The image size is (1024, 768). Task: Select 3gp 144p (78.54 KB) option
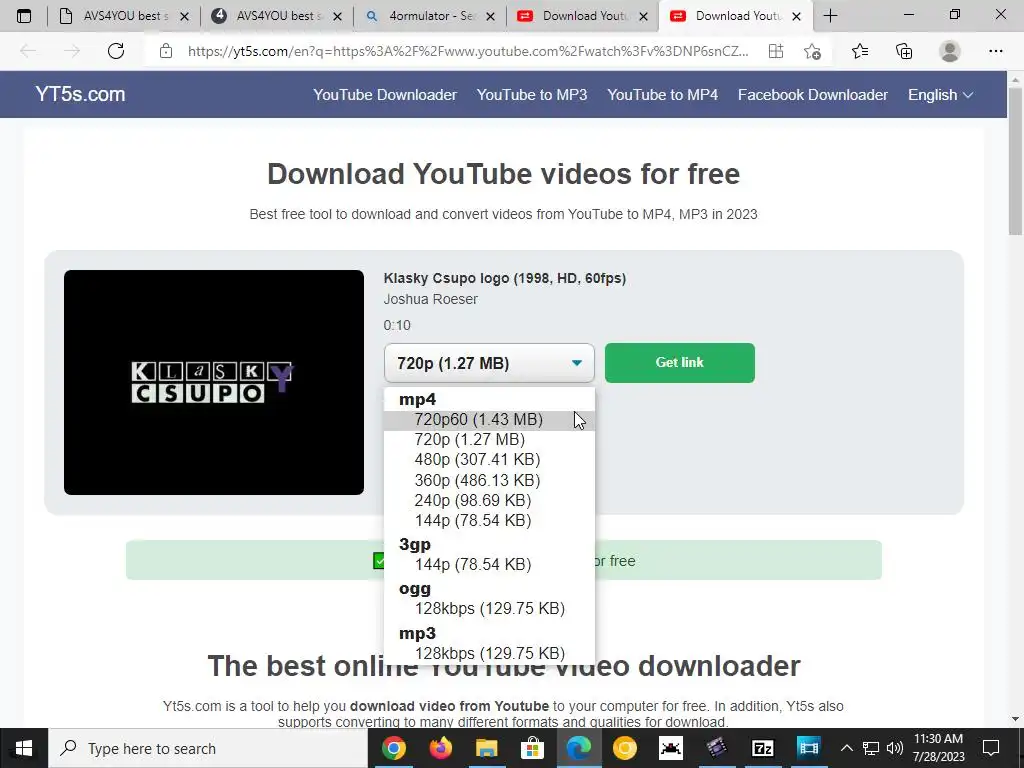(x=489, y=564)
